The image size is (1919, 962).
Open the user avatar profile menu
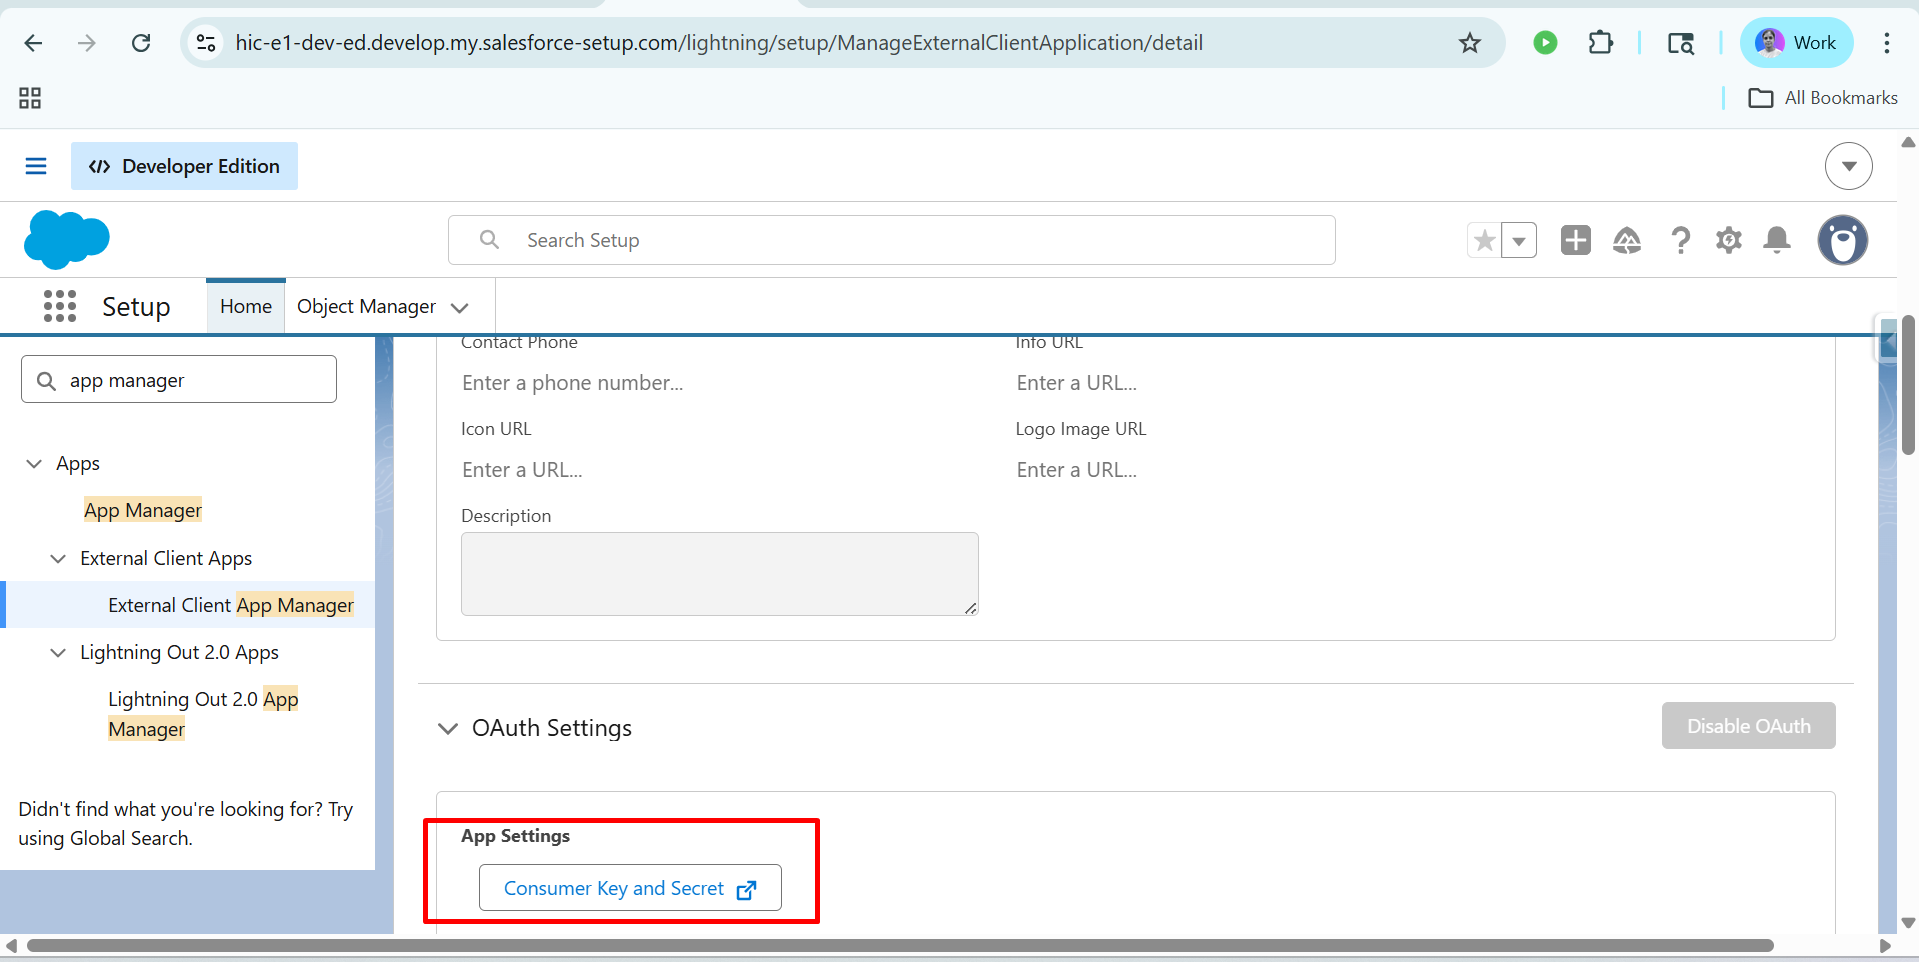1843,240
